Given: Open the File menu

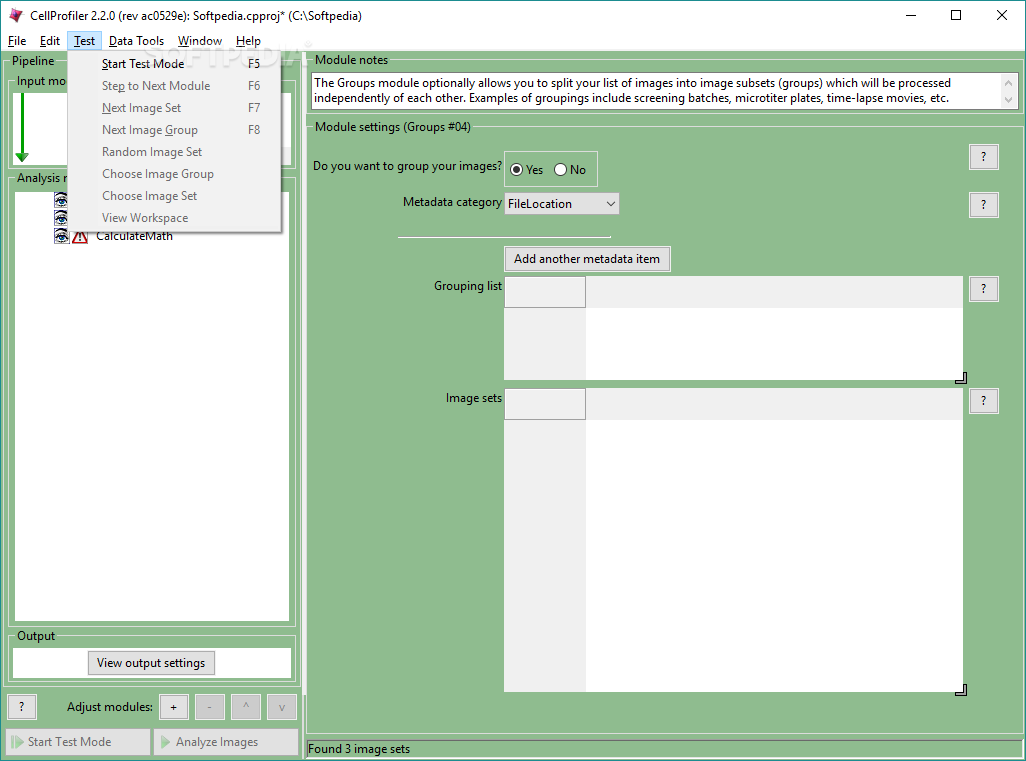Looking at the screenshot, I should 17,41.
